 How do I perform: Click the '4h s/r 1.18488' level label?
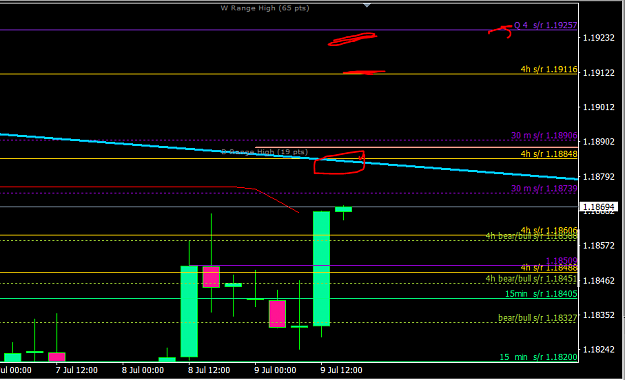(549, 268)
